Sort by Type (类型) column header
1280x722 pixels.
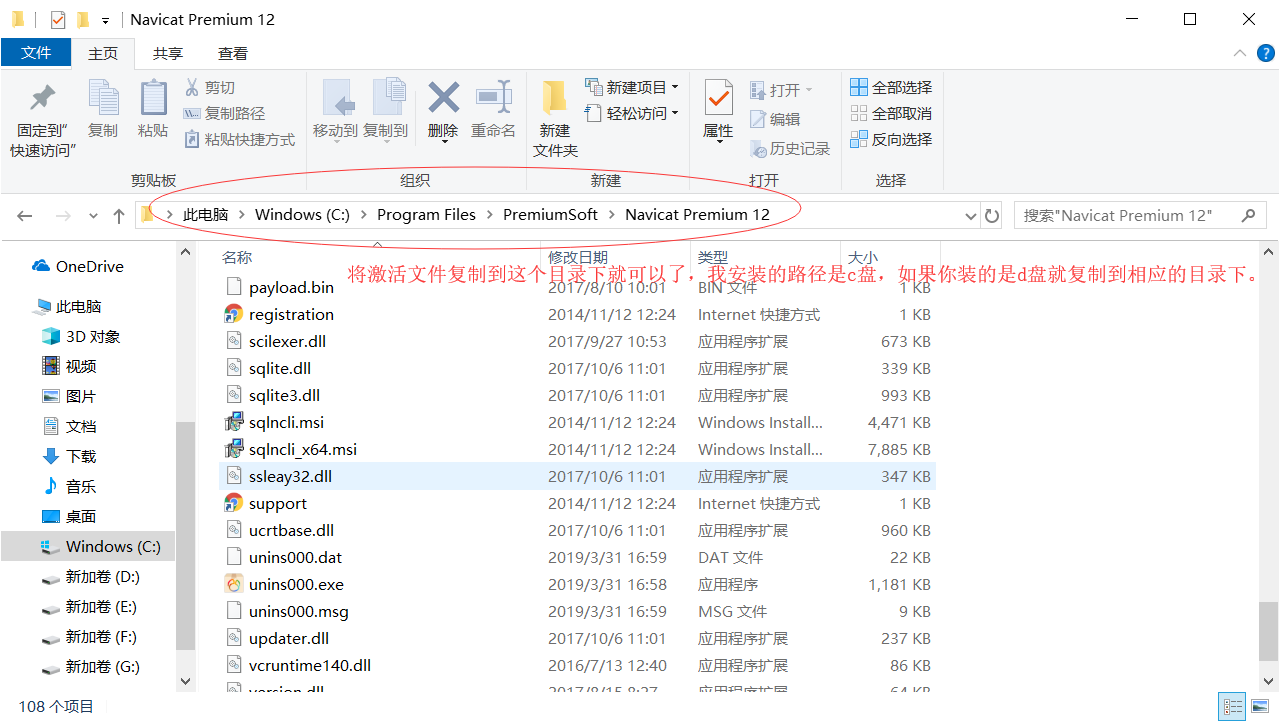(713, 257)
